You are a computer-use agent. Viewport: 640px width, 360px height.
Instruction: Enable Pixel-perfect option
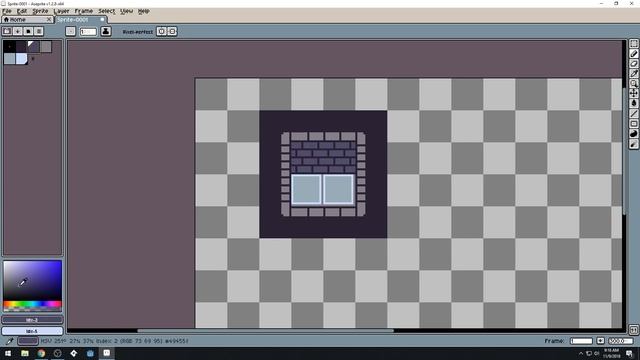click(138, 32)
